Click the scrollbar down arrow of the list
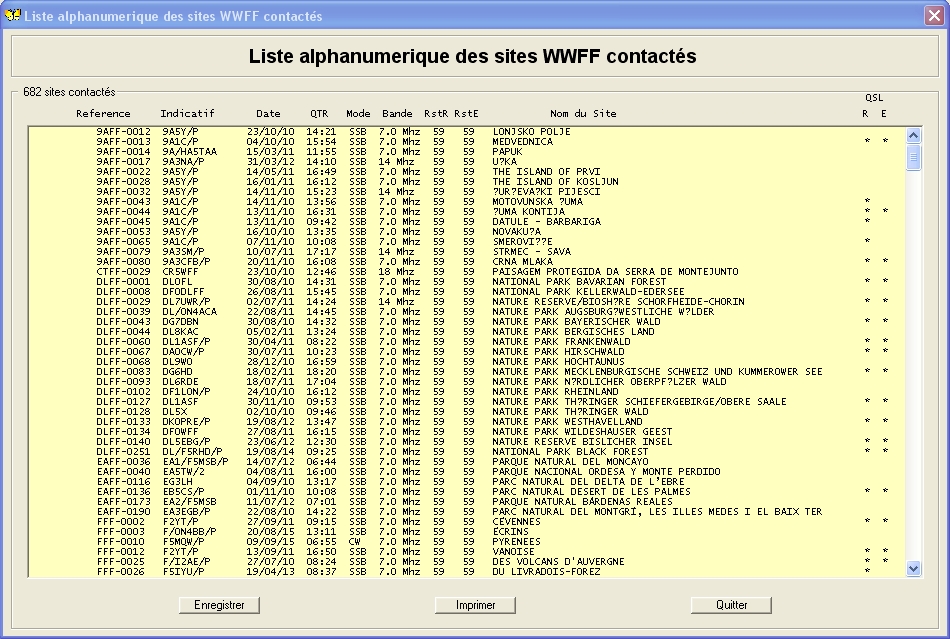The height and width of the screenshot is (639, 950). 913,568
